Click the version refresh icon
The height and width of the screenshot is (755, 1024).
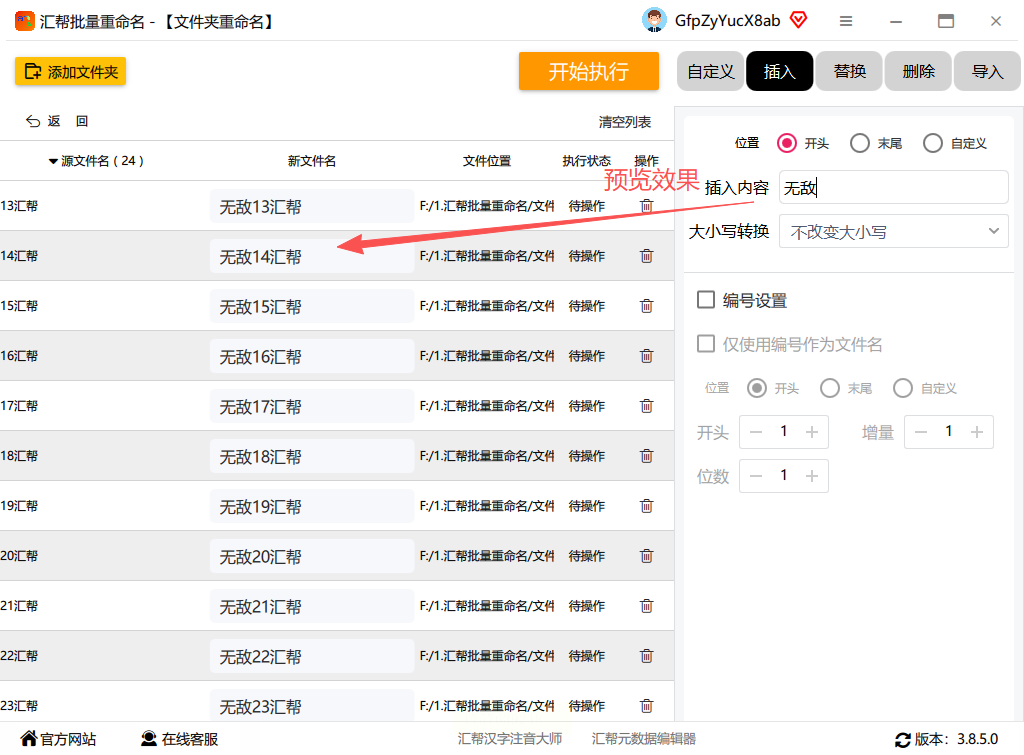(903, 740)
